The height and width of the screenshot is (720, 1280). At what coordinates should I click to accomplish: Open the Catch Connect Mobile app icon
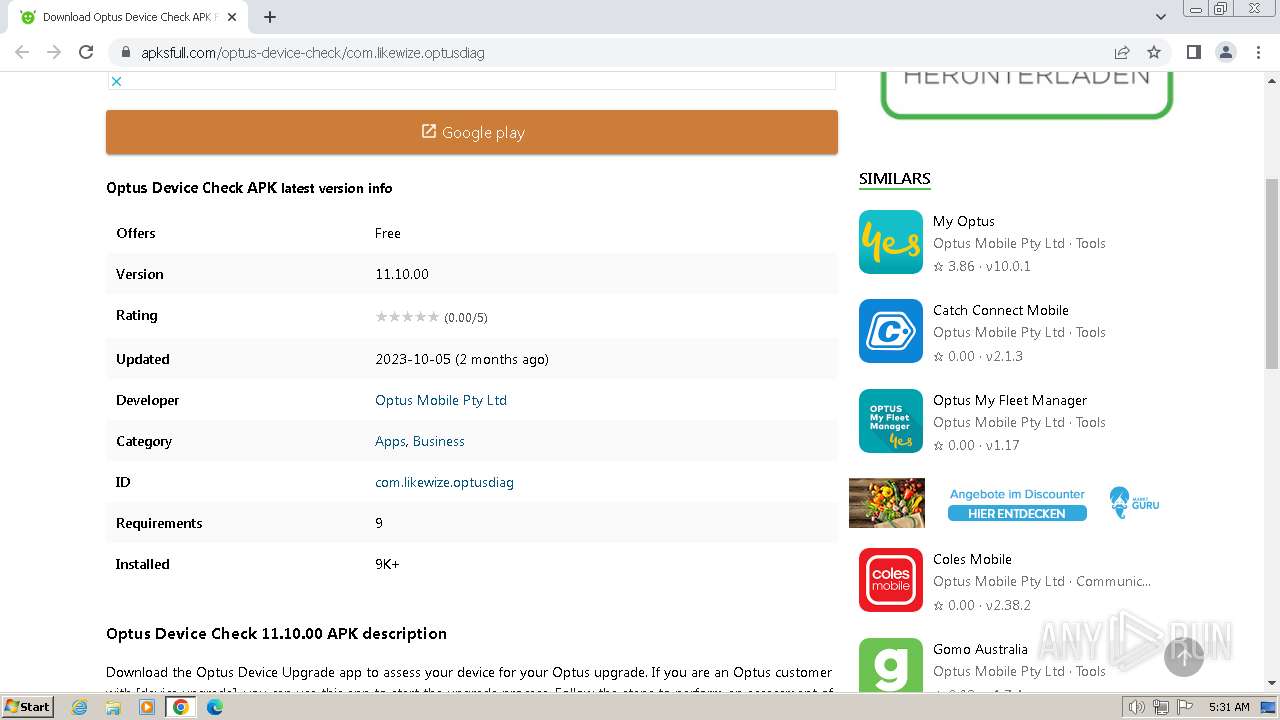pyautogui.click(x=890, y=331)
